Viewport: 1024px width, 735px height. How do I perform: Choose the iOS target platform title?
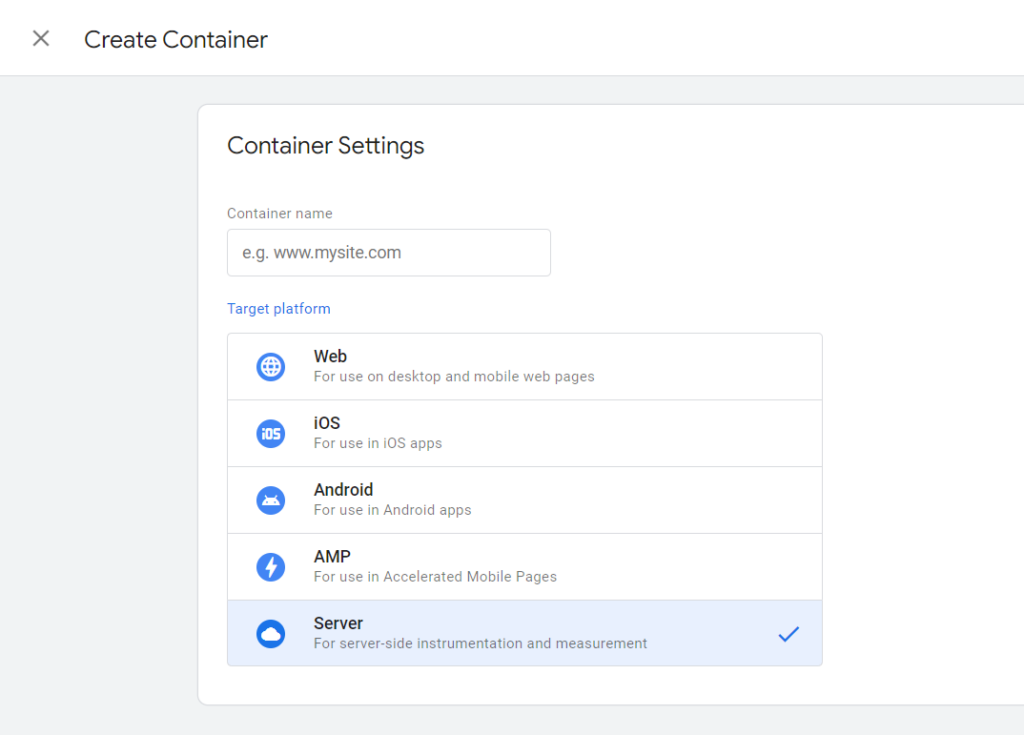pos(327,423)
